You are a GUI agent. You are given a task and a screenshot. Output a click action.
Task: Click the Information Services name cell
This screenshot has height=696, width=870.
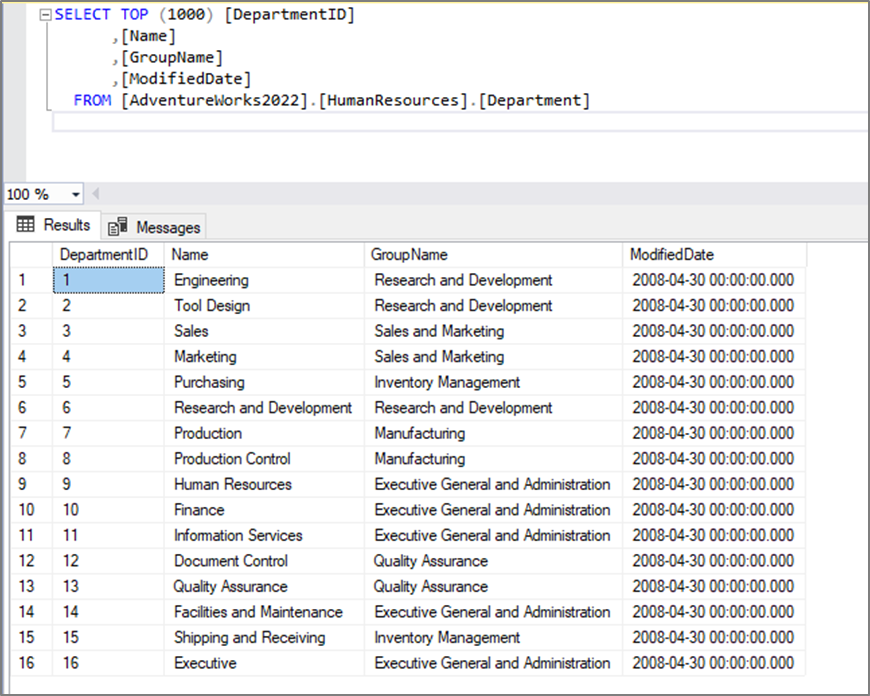(x=264, y=535)
